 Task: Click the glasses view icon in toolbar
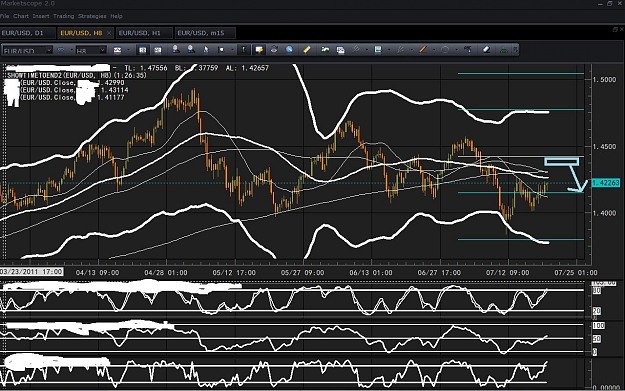coord(61,50)
